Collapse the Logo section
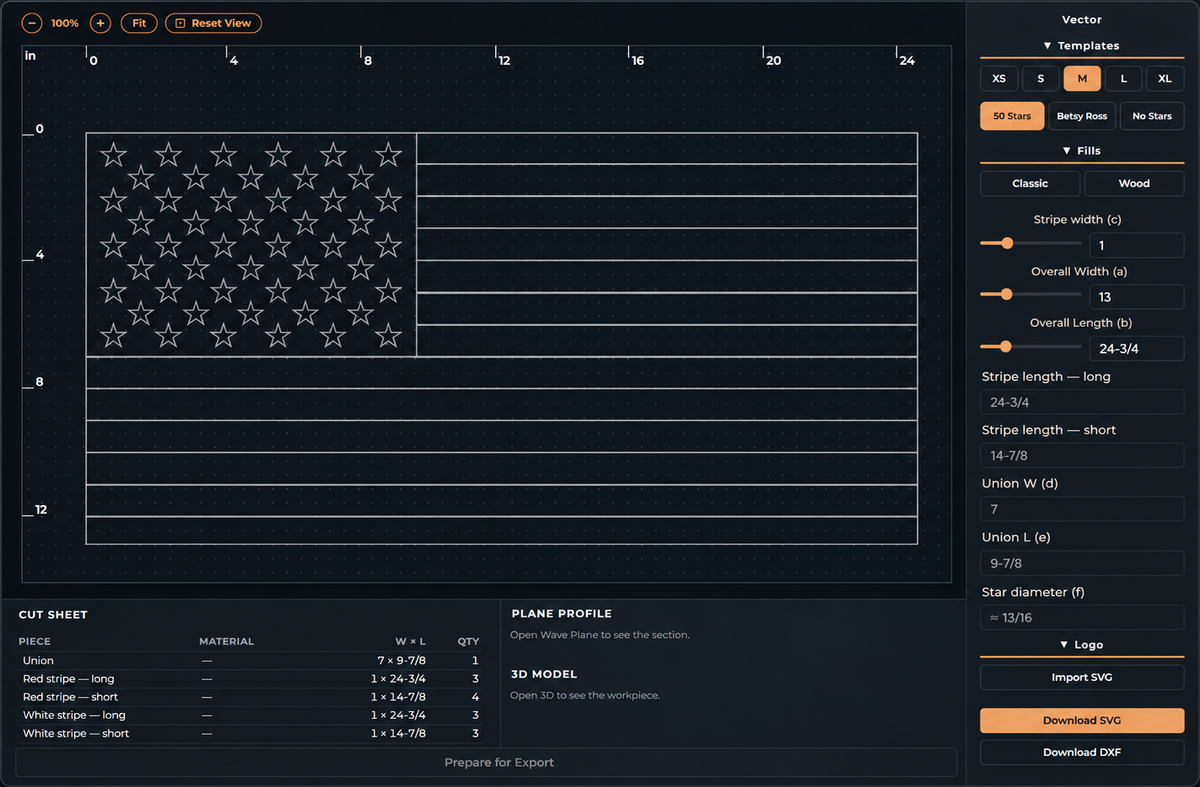 click(1081, 645)
